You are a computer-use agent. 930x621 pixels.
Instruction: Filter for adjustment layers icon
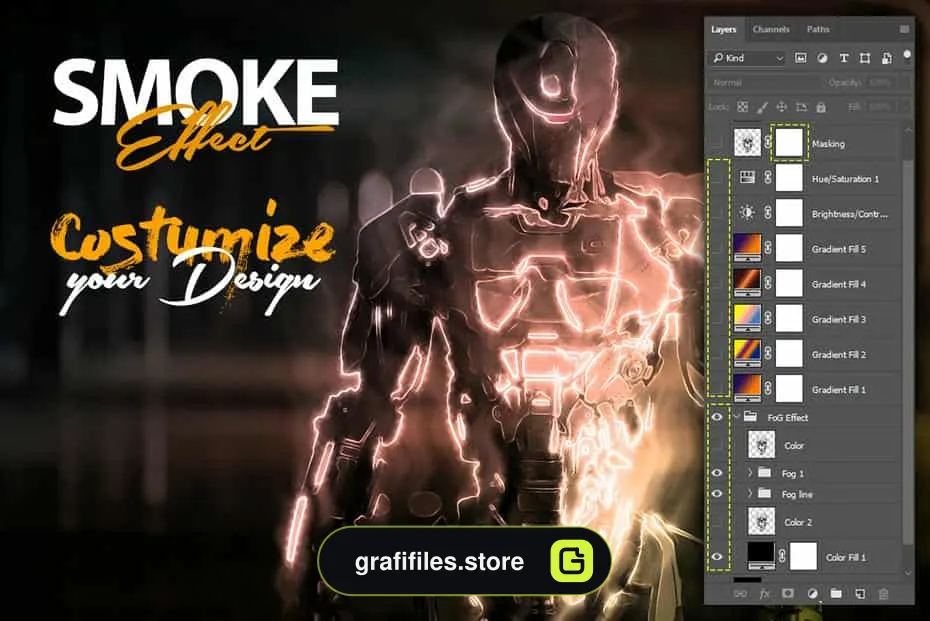822,58
